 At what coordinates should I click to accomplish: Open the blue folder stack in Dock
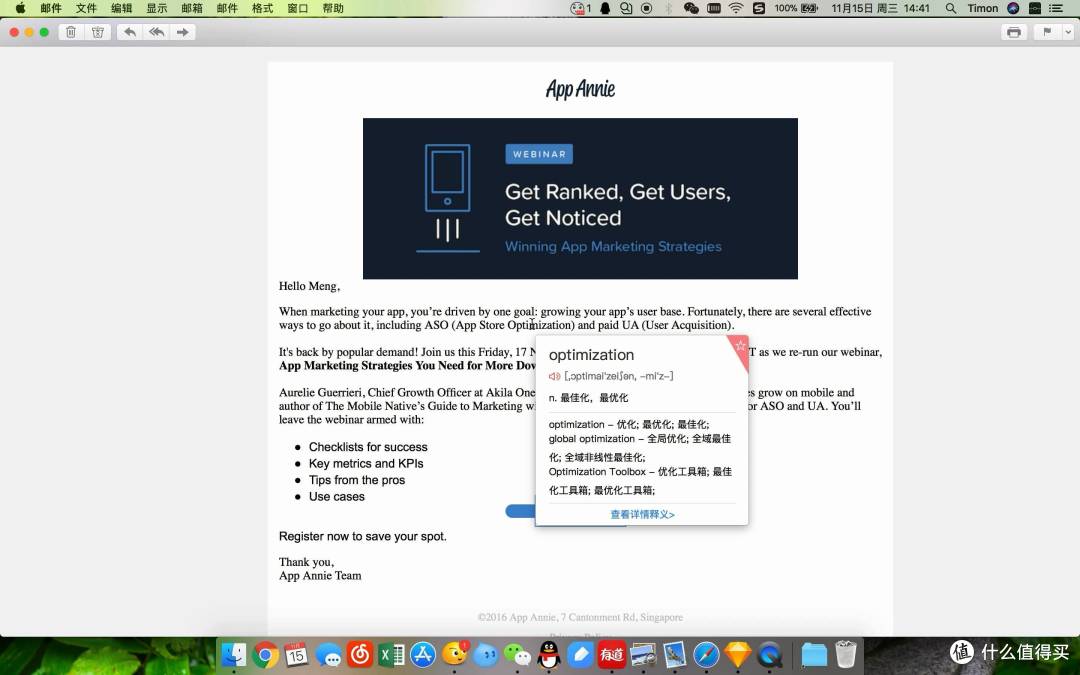click(813, 655)
